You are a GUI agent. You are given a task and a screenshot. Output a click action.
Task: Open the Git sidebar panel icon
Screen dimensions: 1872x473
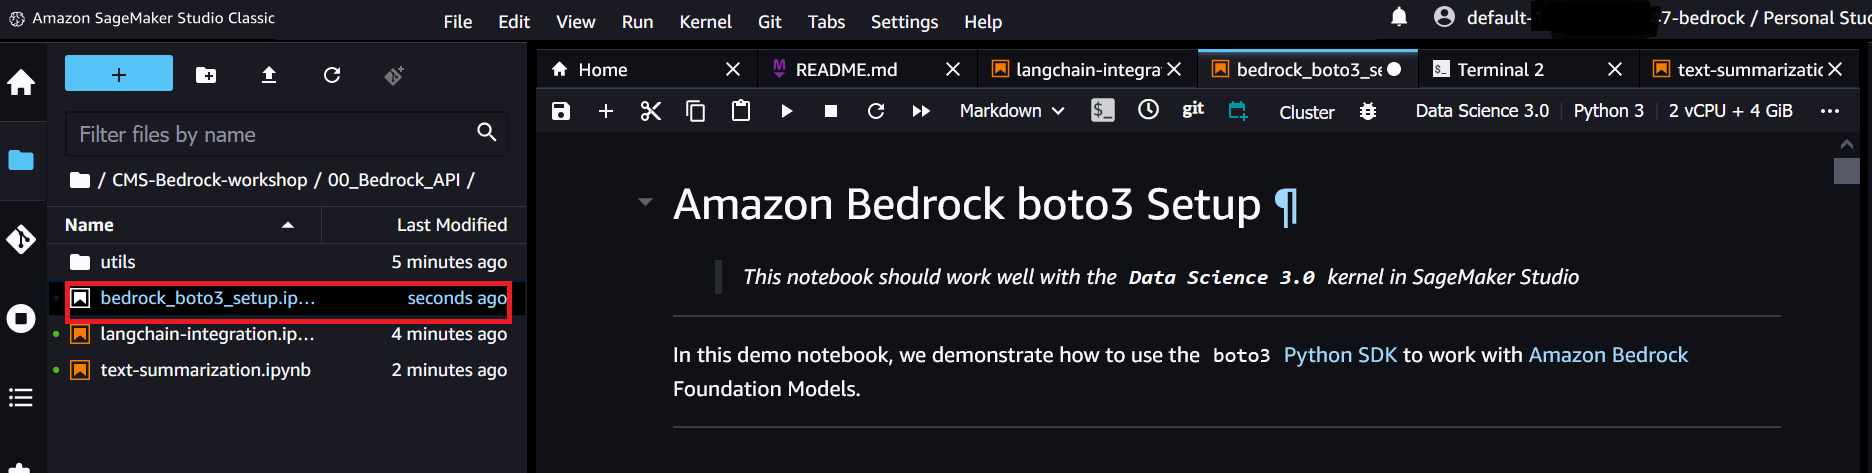pos(21,239)
